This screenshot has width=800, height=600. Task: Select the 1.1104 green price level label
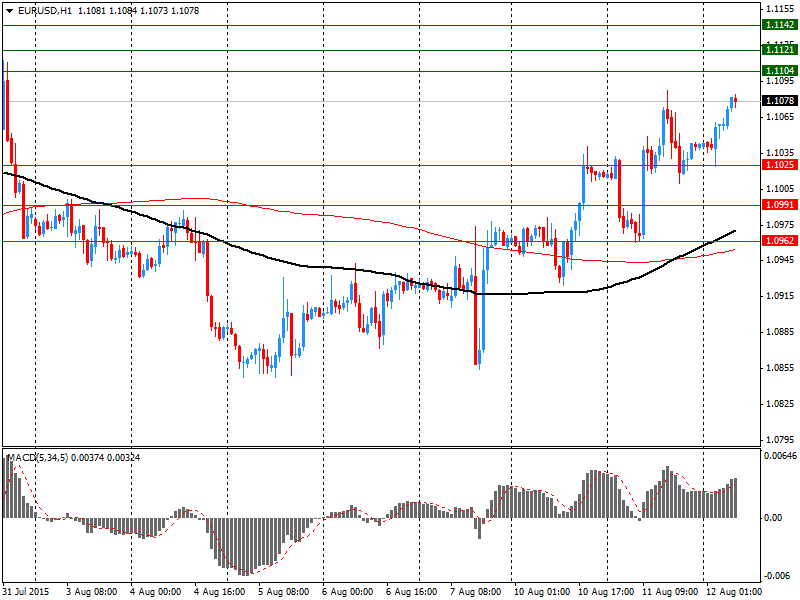pyautogui.click(x=780, y=70)
